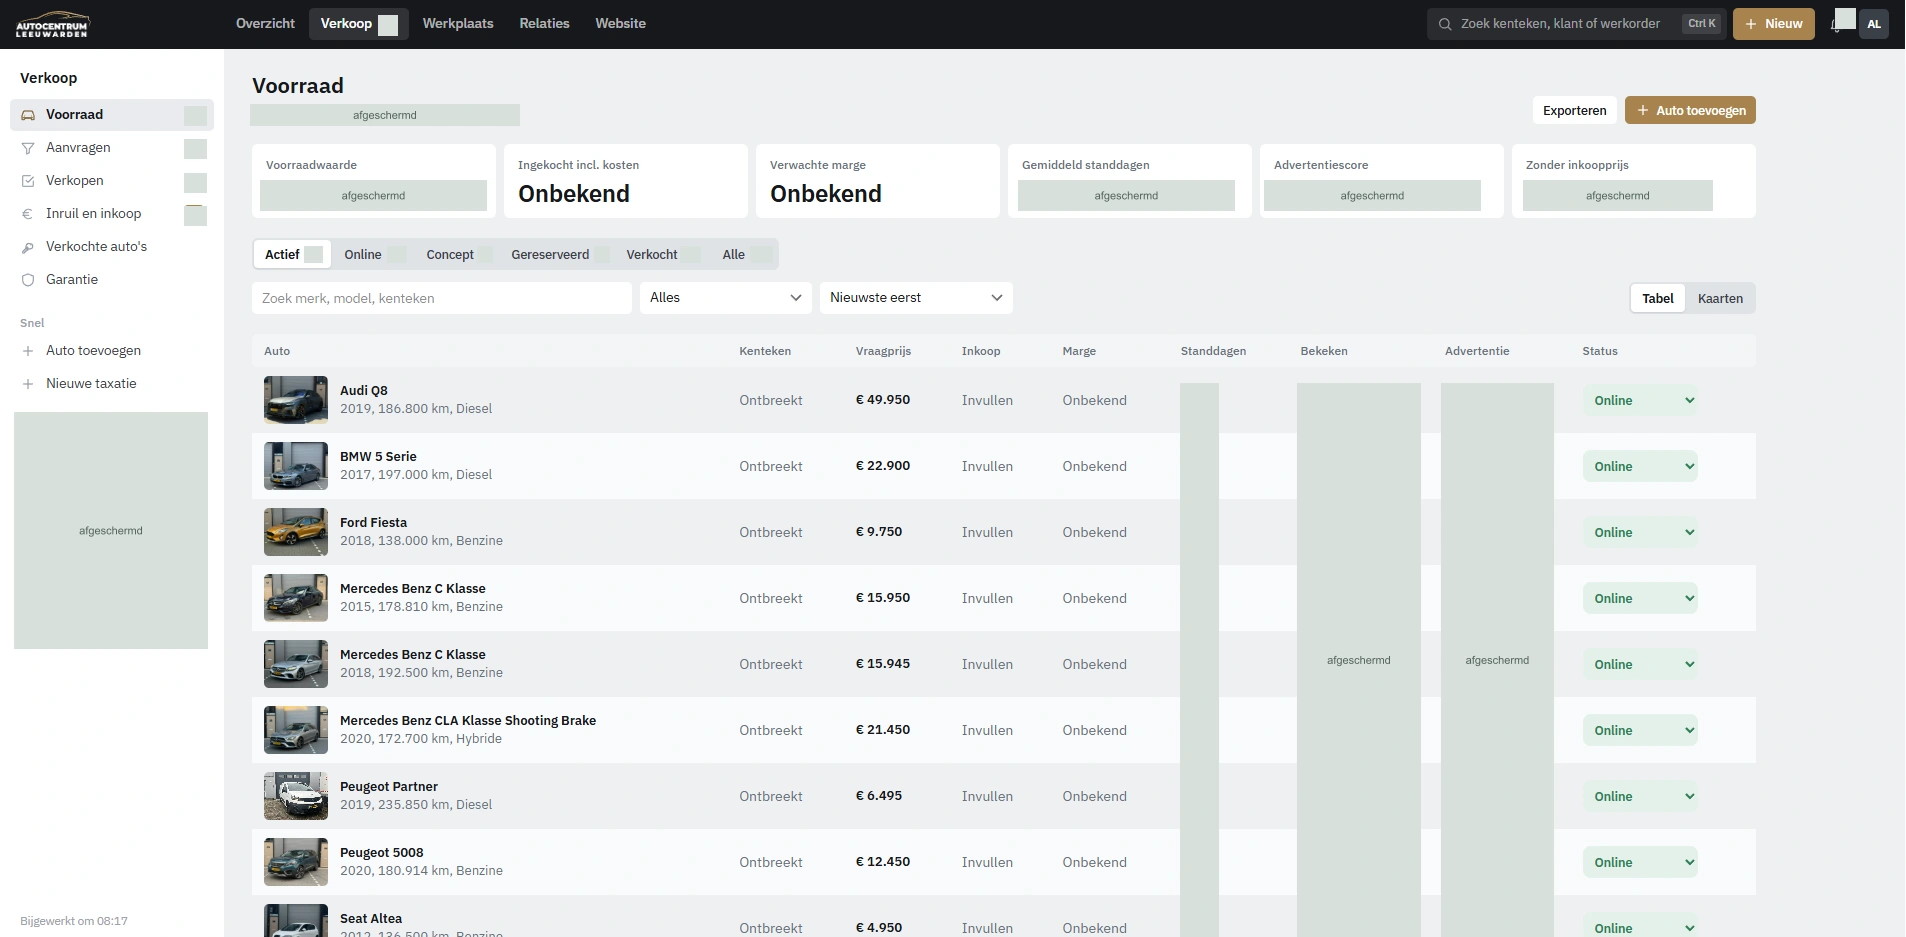This screenshot has height=937, width=1906.
Task: Select the Verkocht stock tab
Action: (x=662, y=254)
